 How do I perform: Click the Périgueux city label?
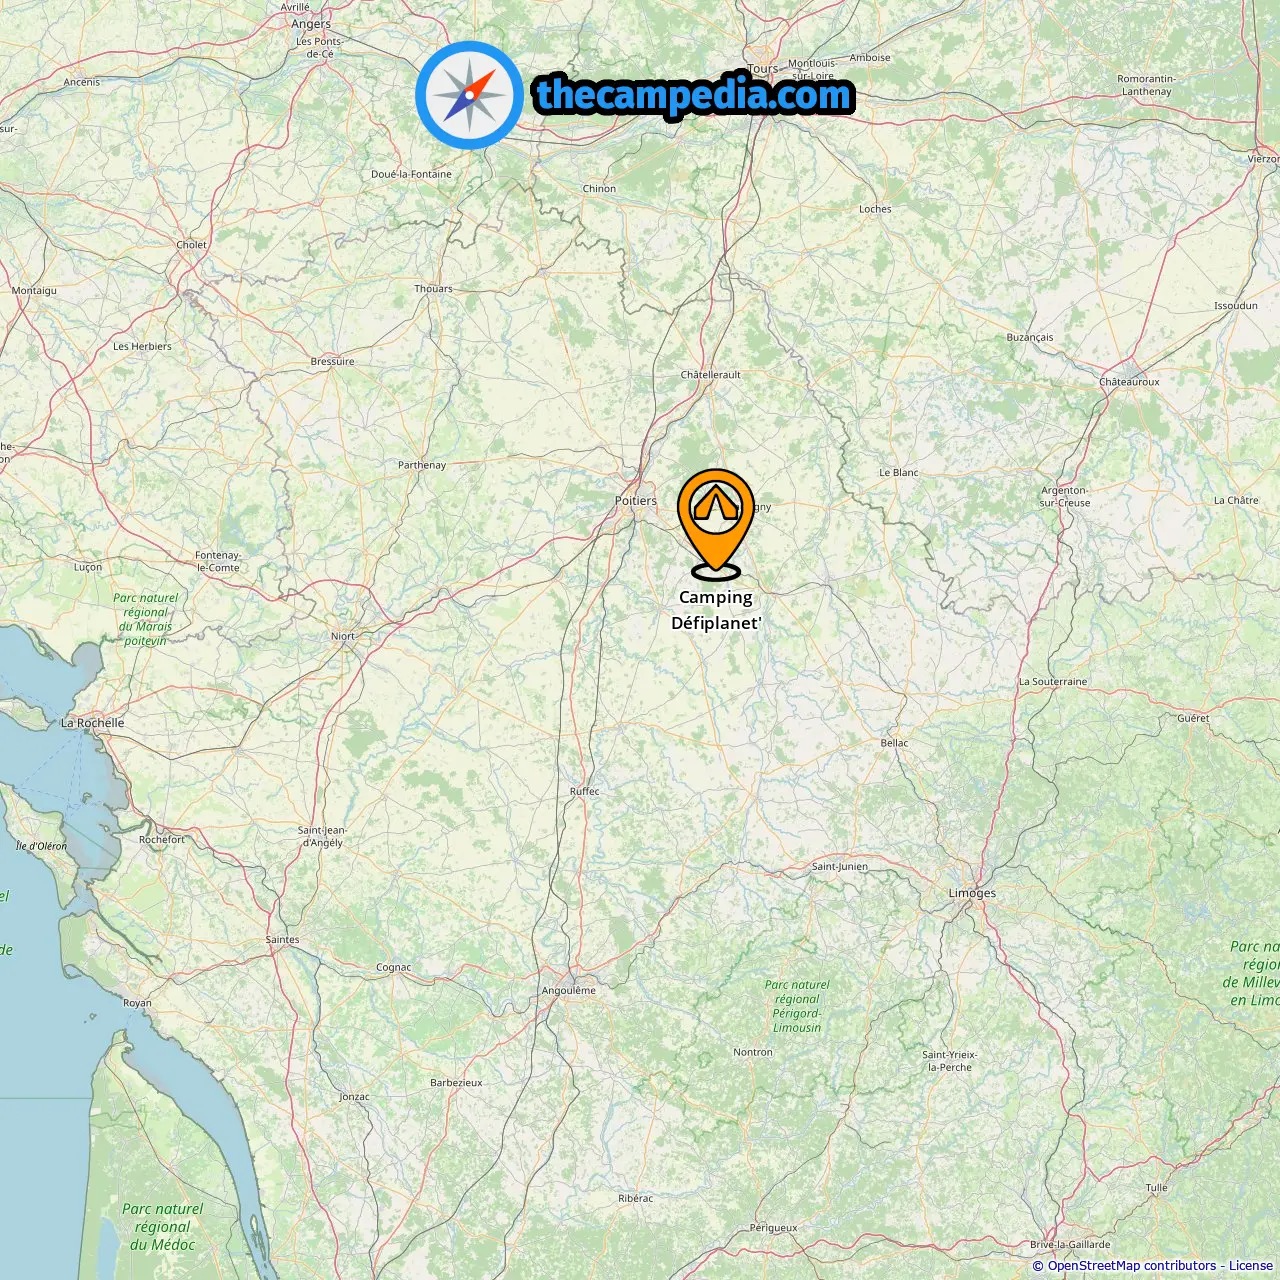(x=774, y=1227)
